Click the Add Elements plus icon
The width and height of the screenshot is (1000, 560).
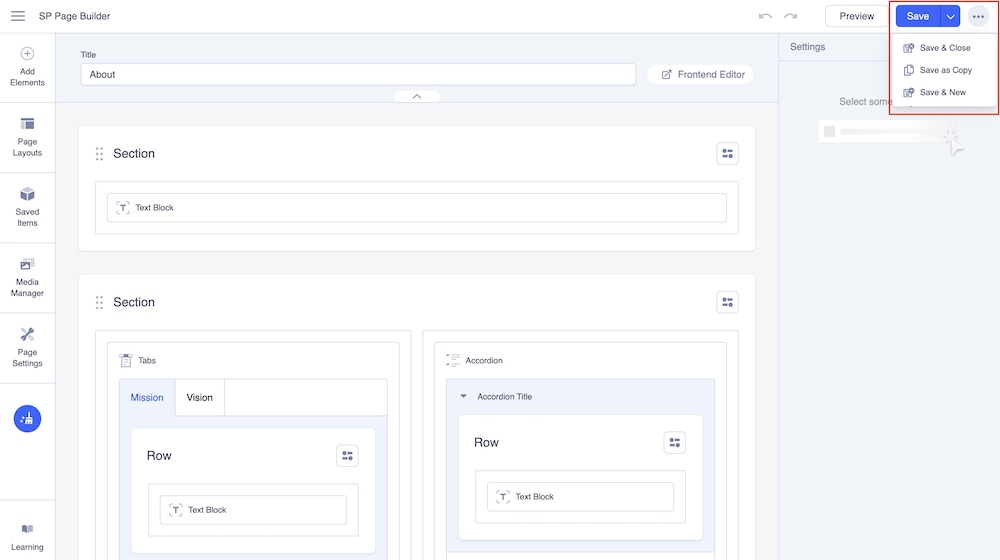coord(27,54)
